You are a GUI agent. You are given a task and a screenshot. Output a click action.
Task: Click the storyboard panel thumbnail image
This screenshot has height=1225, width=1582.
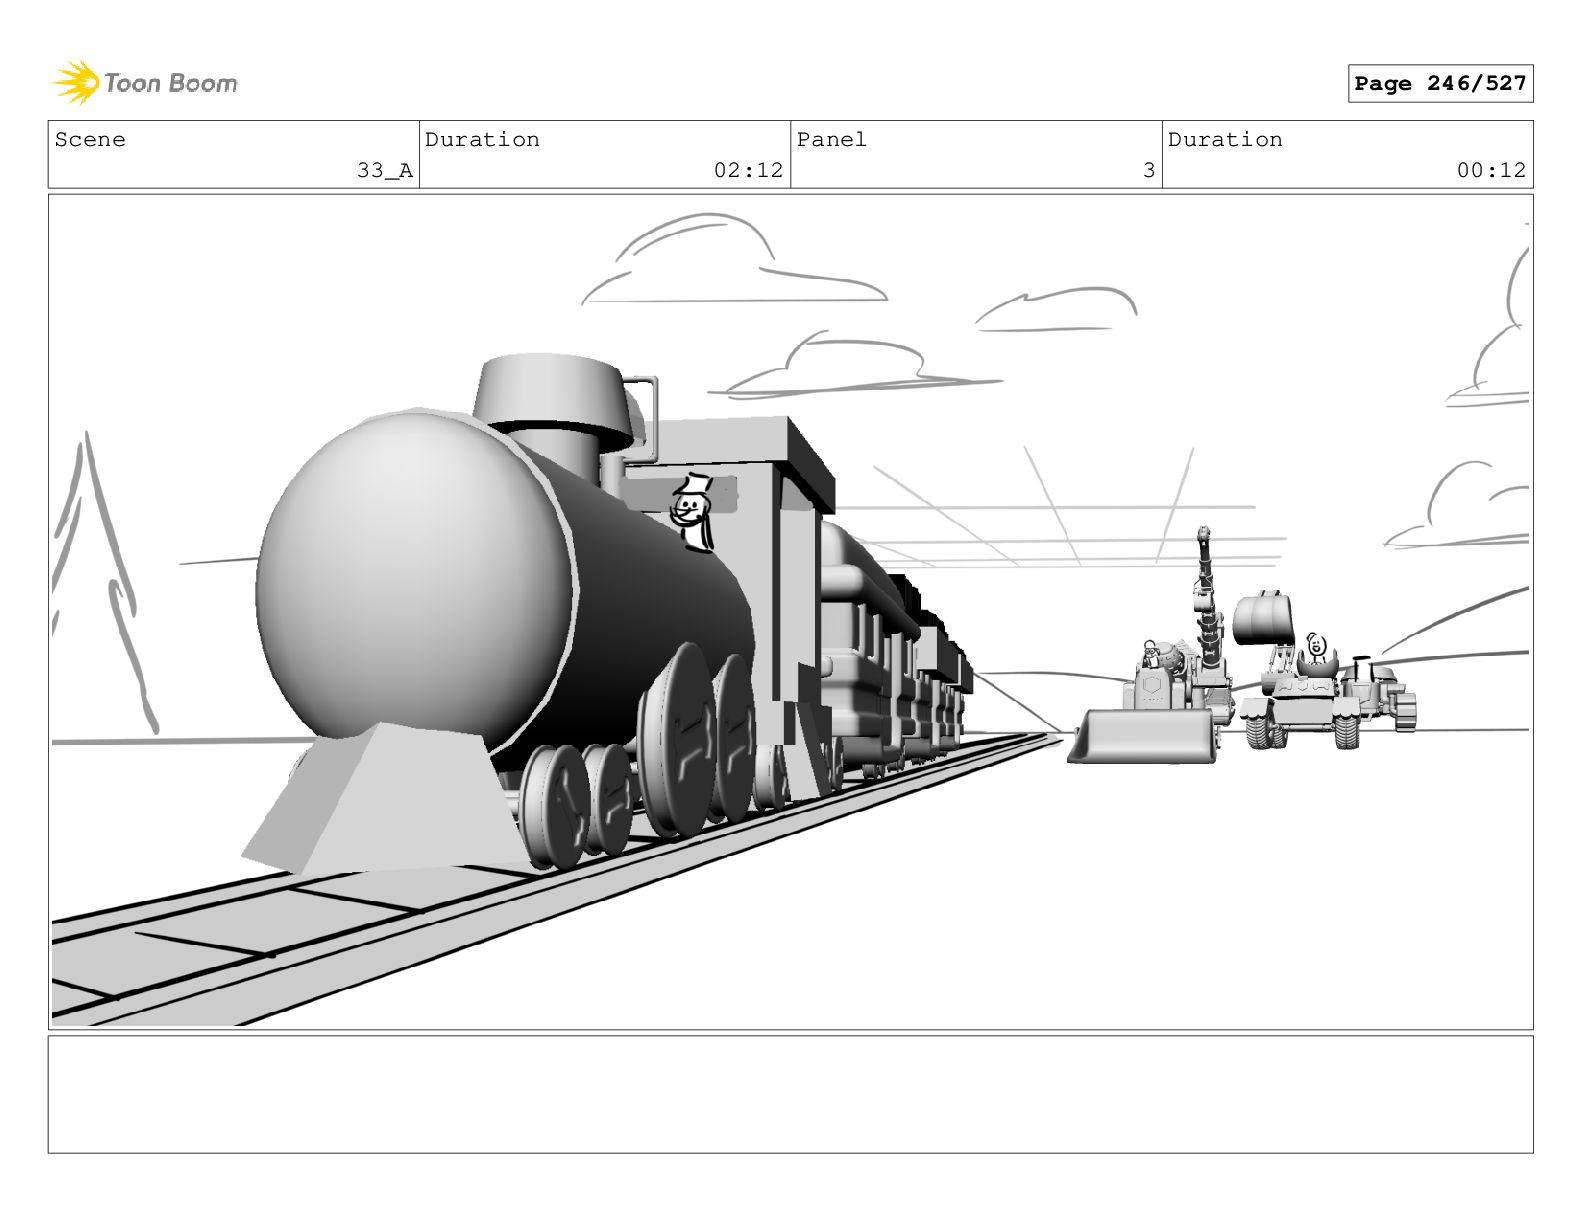[790, 612]
